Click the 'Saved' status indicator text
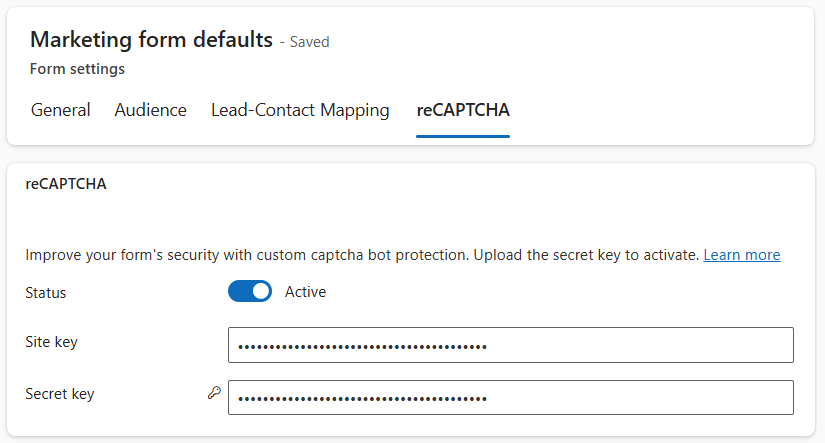The width and height of the screenshot is (825, 443). click(309, 42)
